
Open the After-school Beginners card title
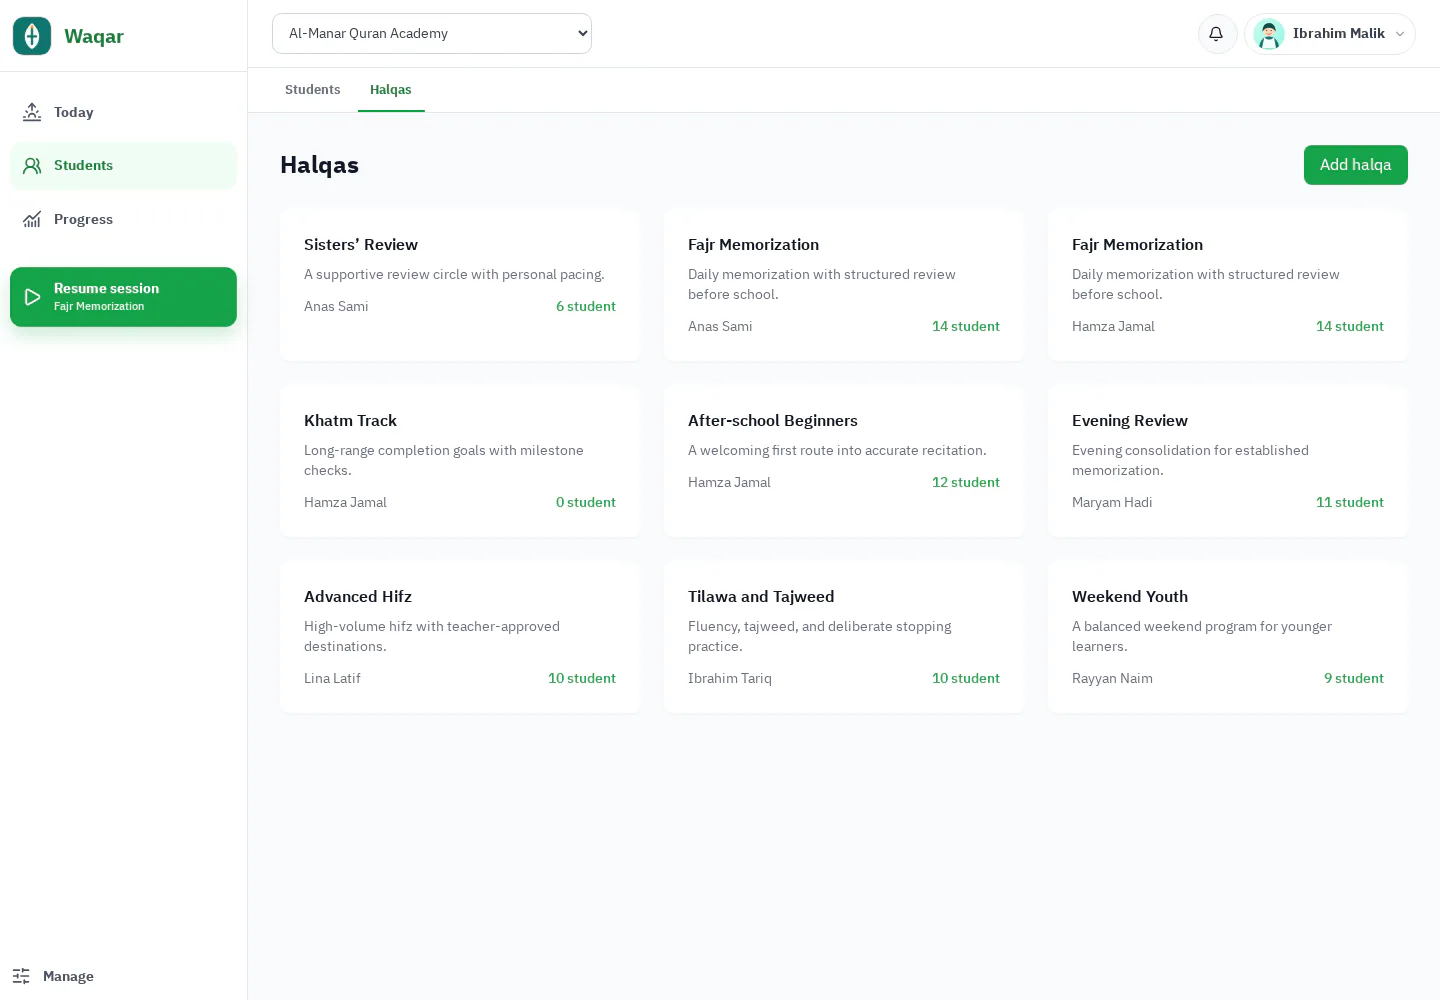773,420
